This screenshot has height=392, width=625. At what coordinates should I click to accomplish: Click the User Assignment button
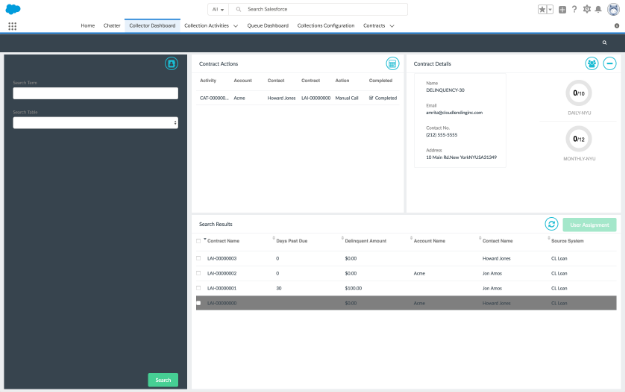pos(590,225)
